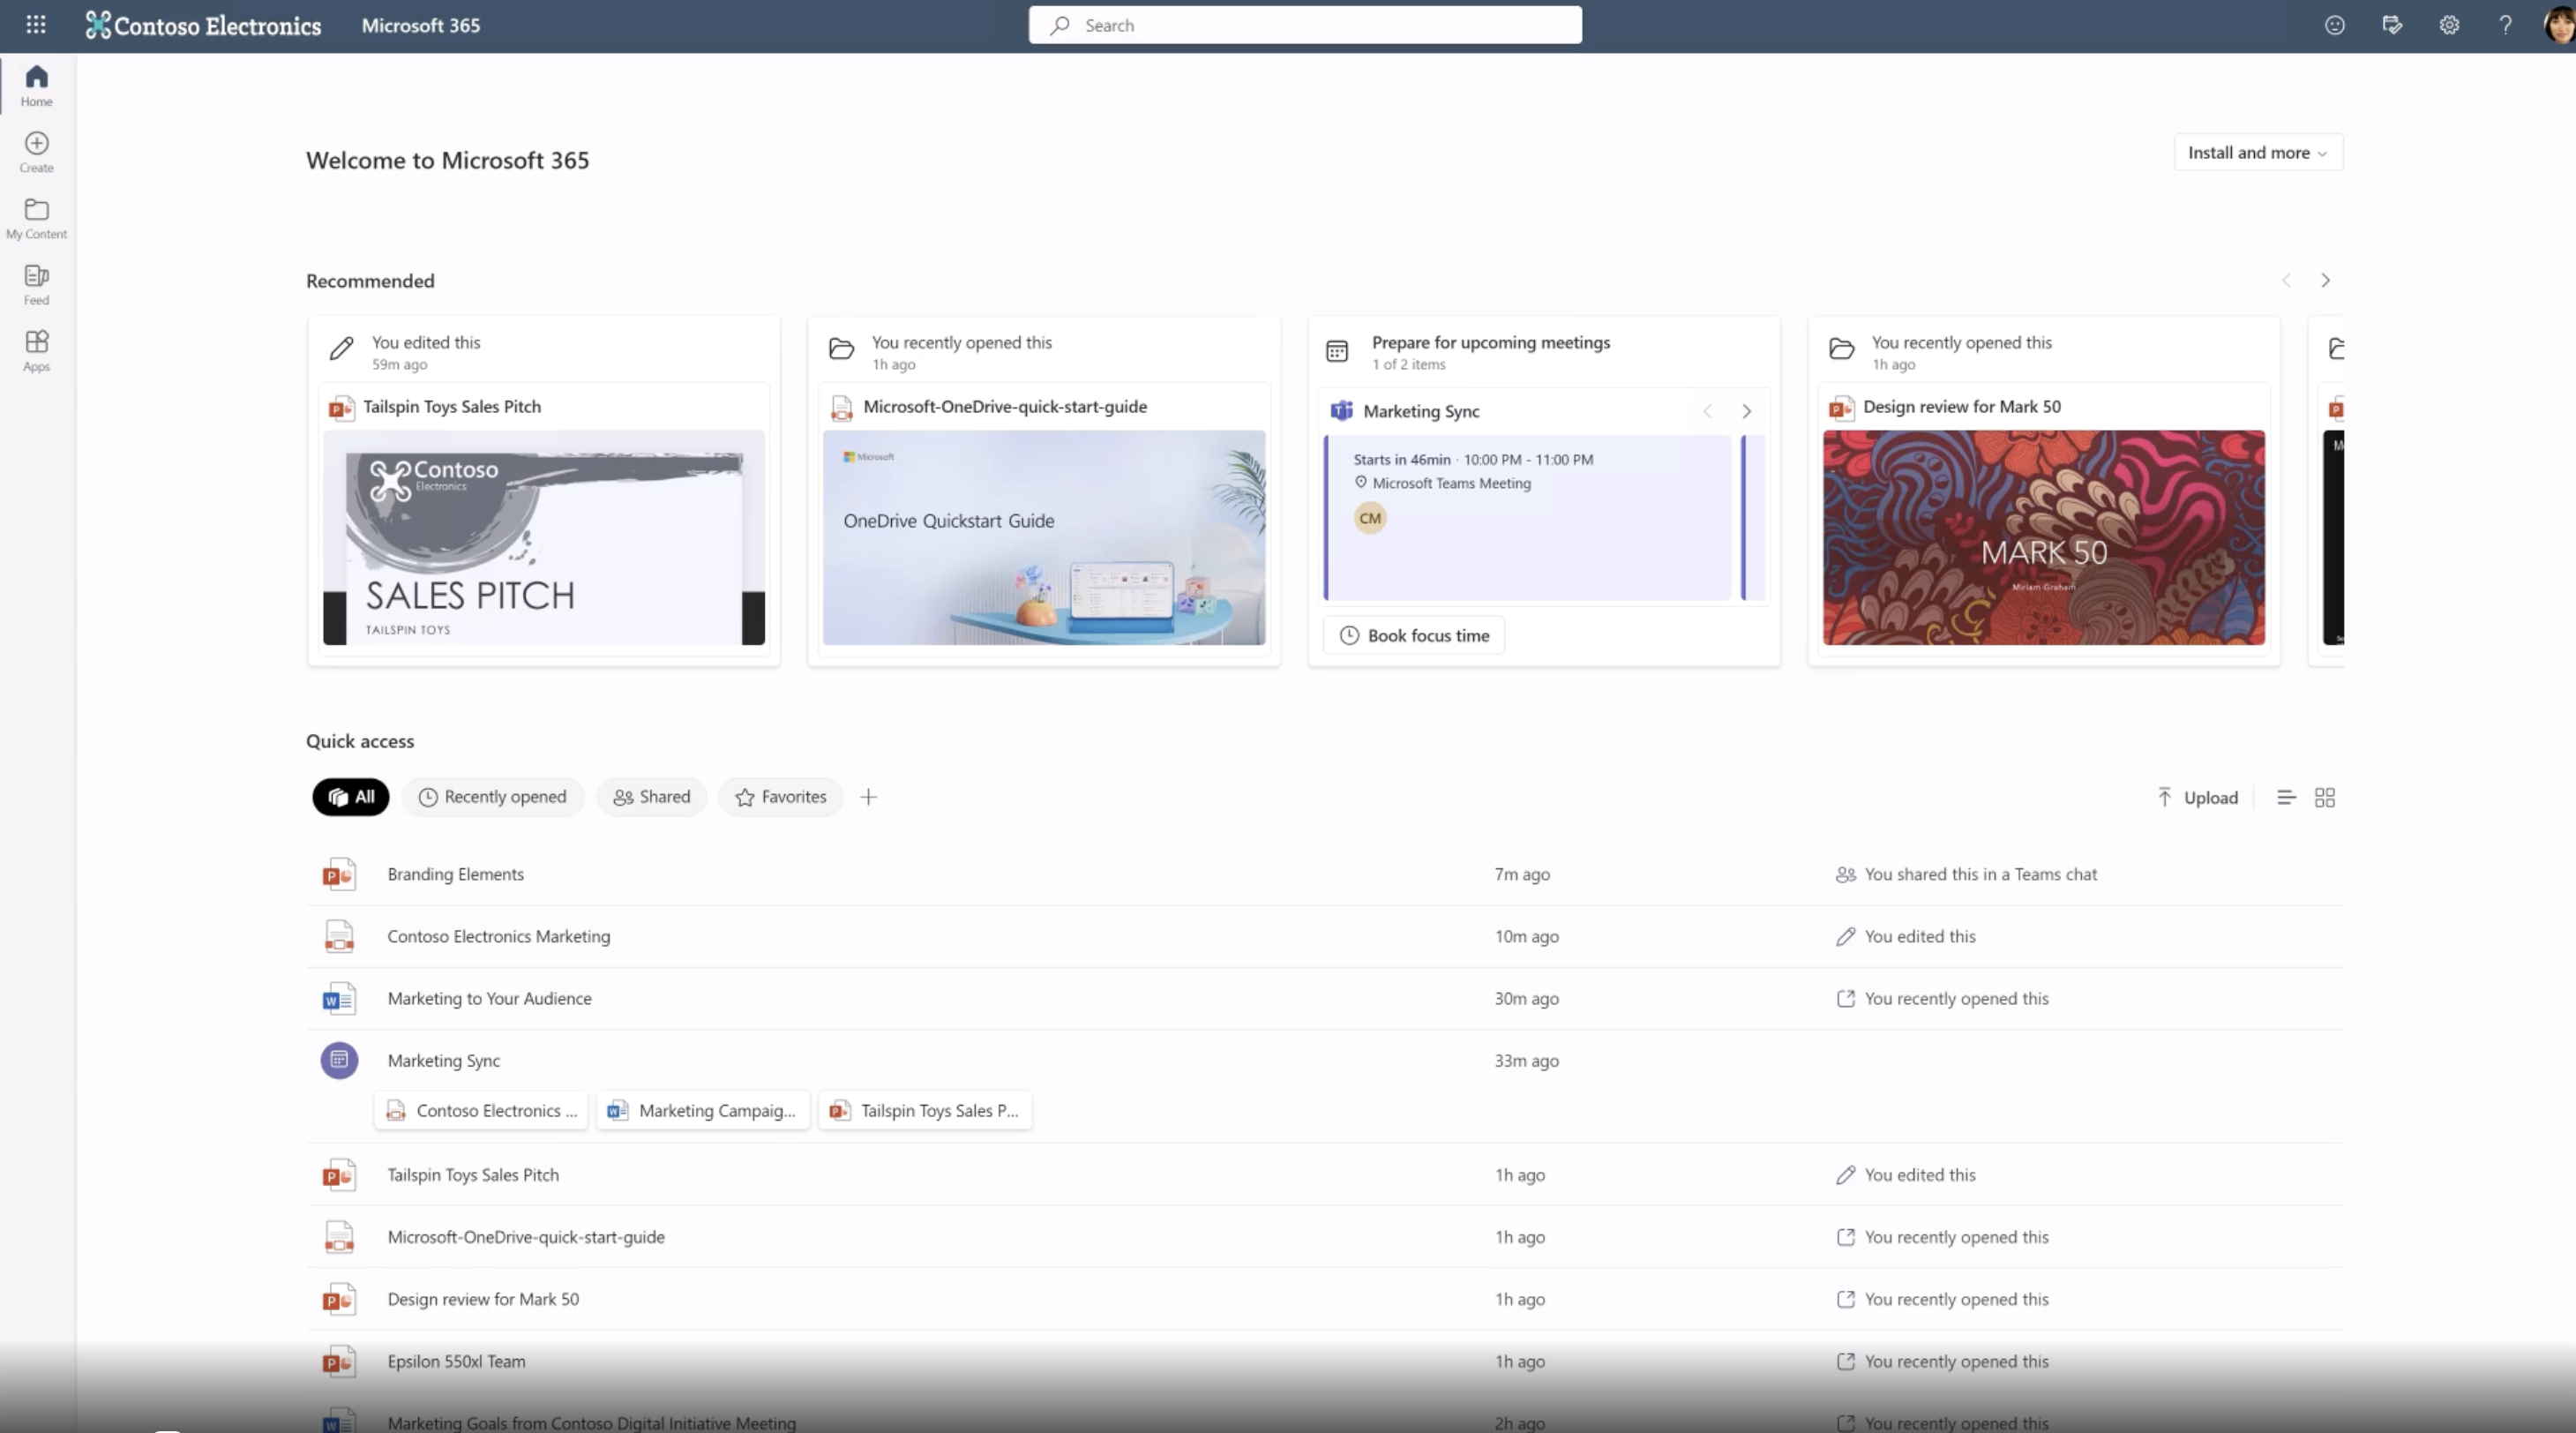
Task: Open Microsoft-OneDrive-quick-start-guide in Quick access list
Action: 526,1237
